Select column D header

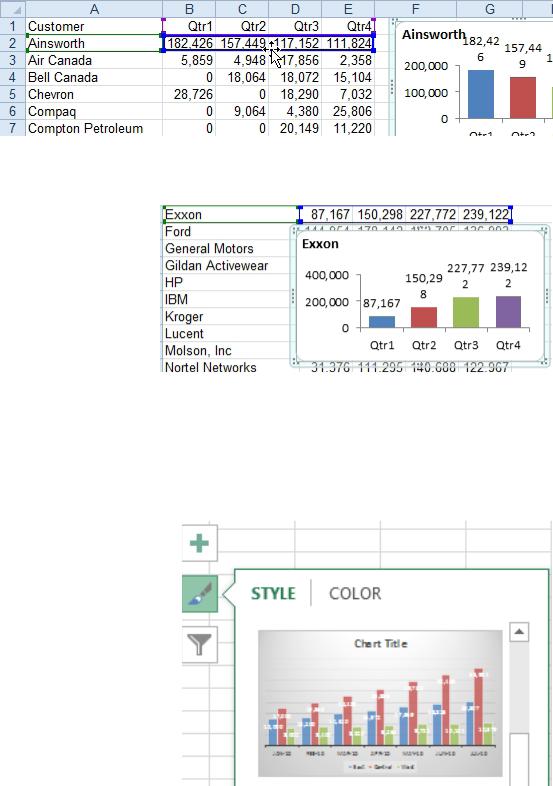[295, 9]
